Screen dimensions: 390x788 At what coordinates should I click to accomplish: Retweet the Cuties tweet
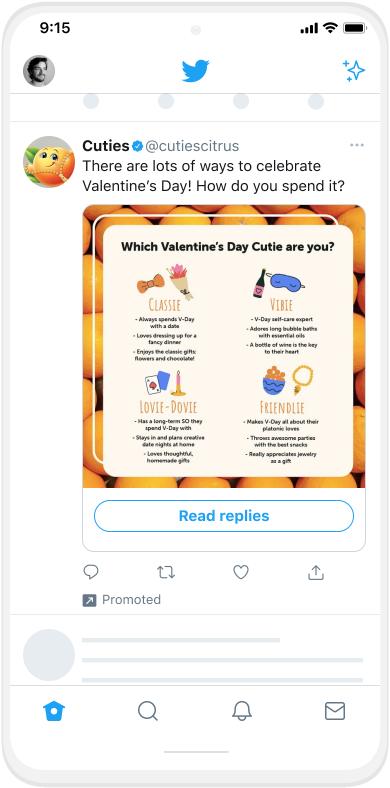(166, 572)
